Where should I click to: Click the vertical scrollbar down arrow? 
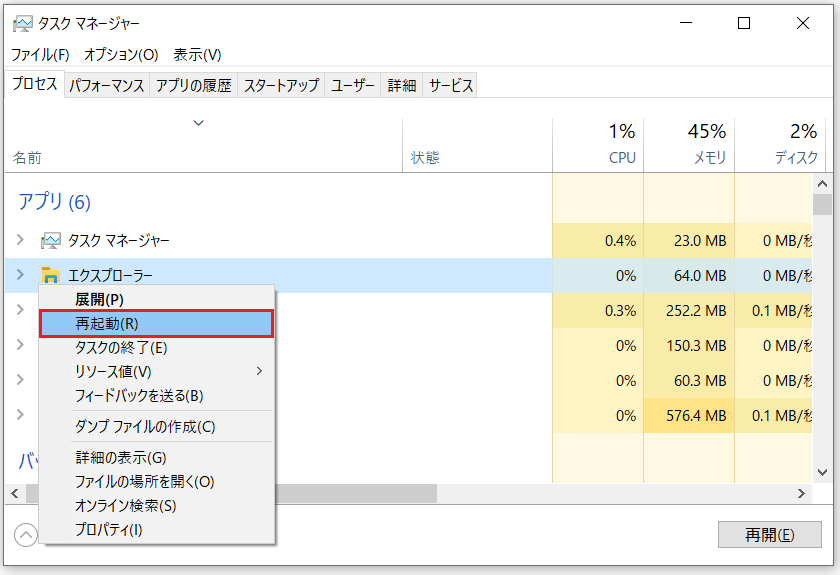pyautogui.click(x=822, y=473)
